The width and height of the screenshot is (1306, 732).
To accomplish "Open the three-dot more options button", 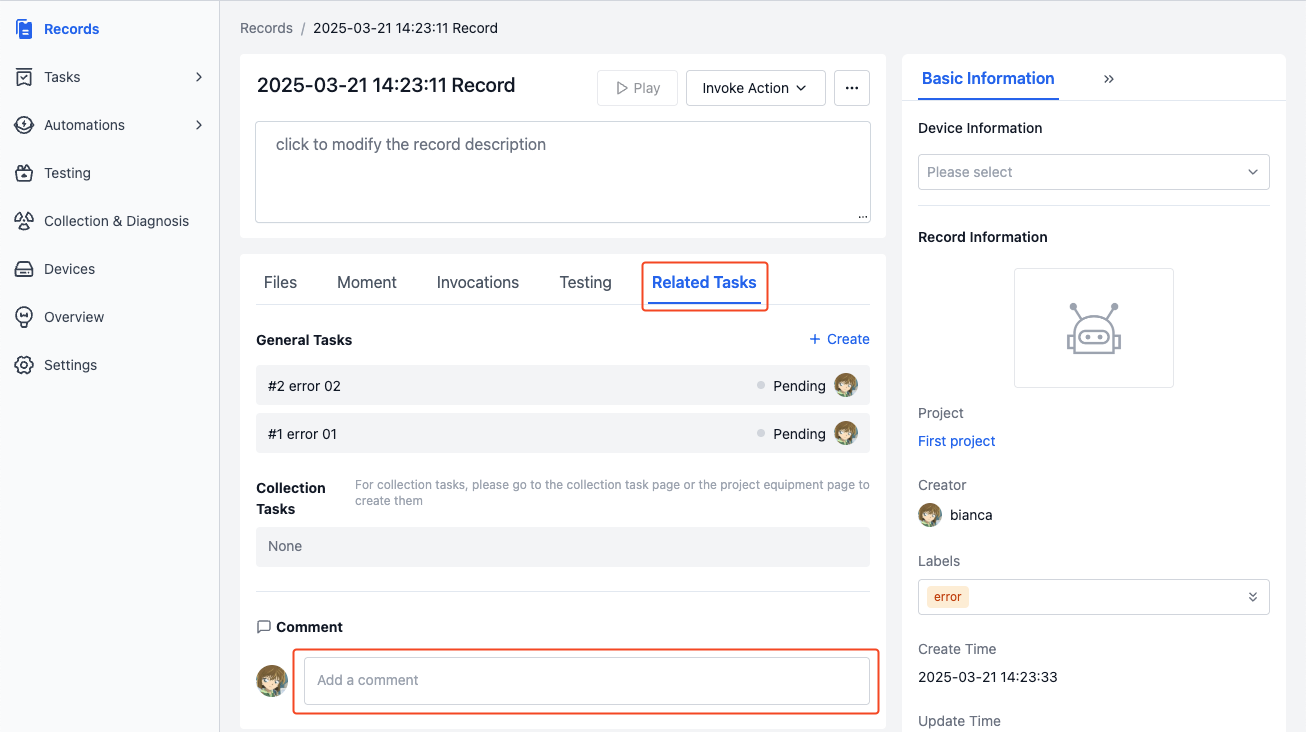I will (852, 88).
